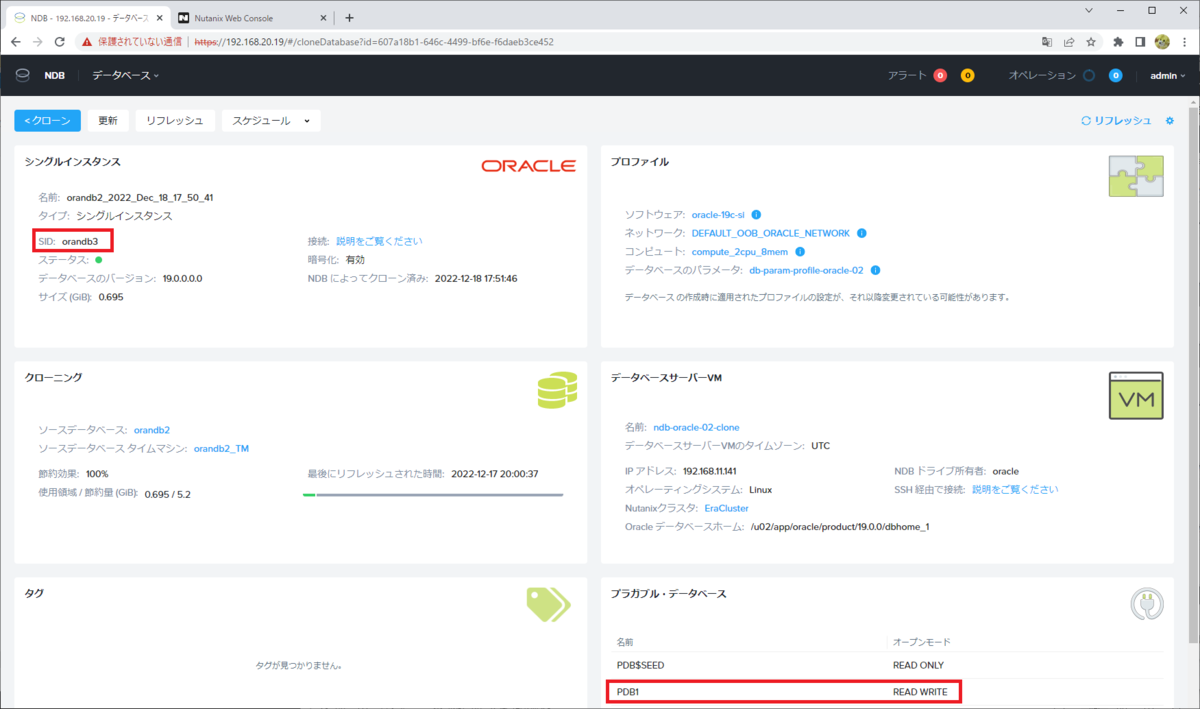This screenshot has height=709, width=1200.
Task: Click the browser forward arrow
Action: point(38,42)
